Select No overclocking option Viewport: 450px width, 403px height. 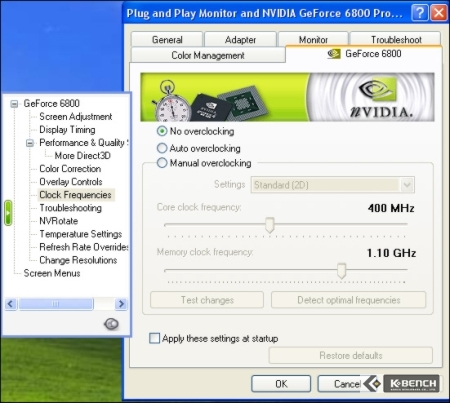click(162, 131)
